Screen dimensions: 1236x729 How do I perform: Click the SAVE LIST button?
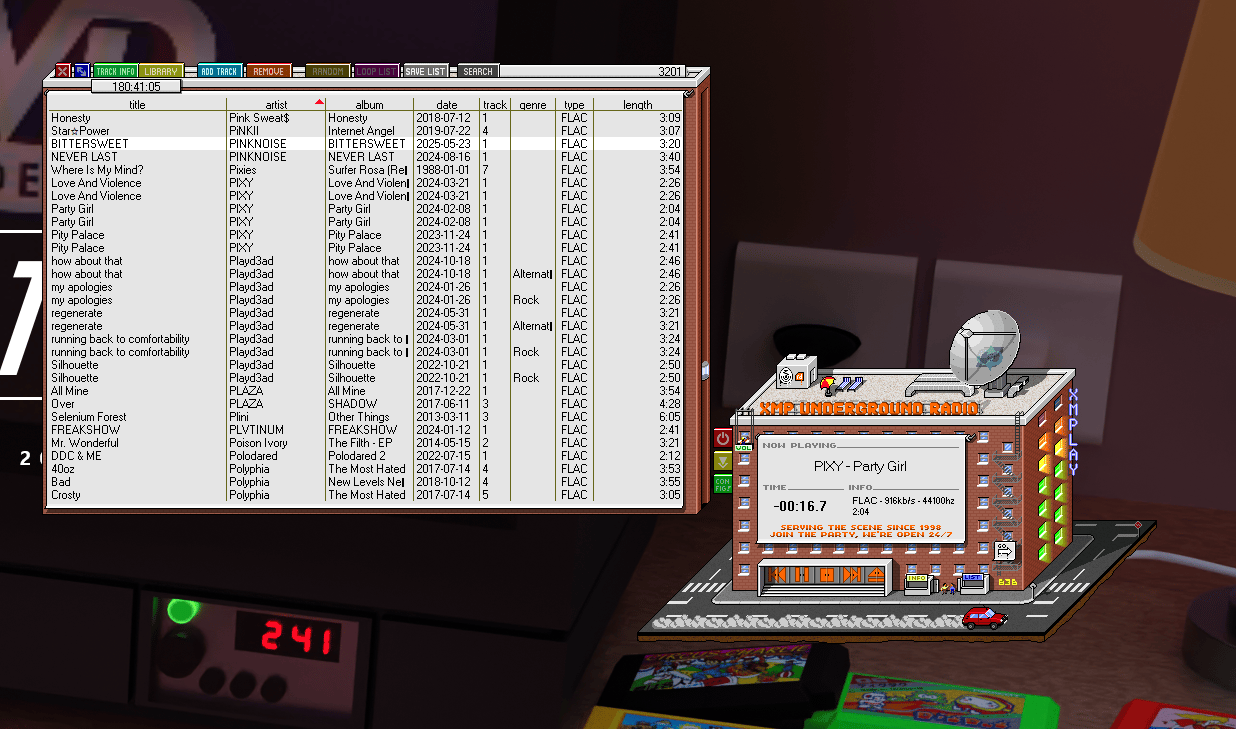click(425, 72)
